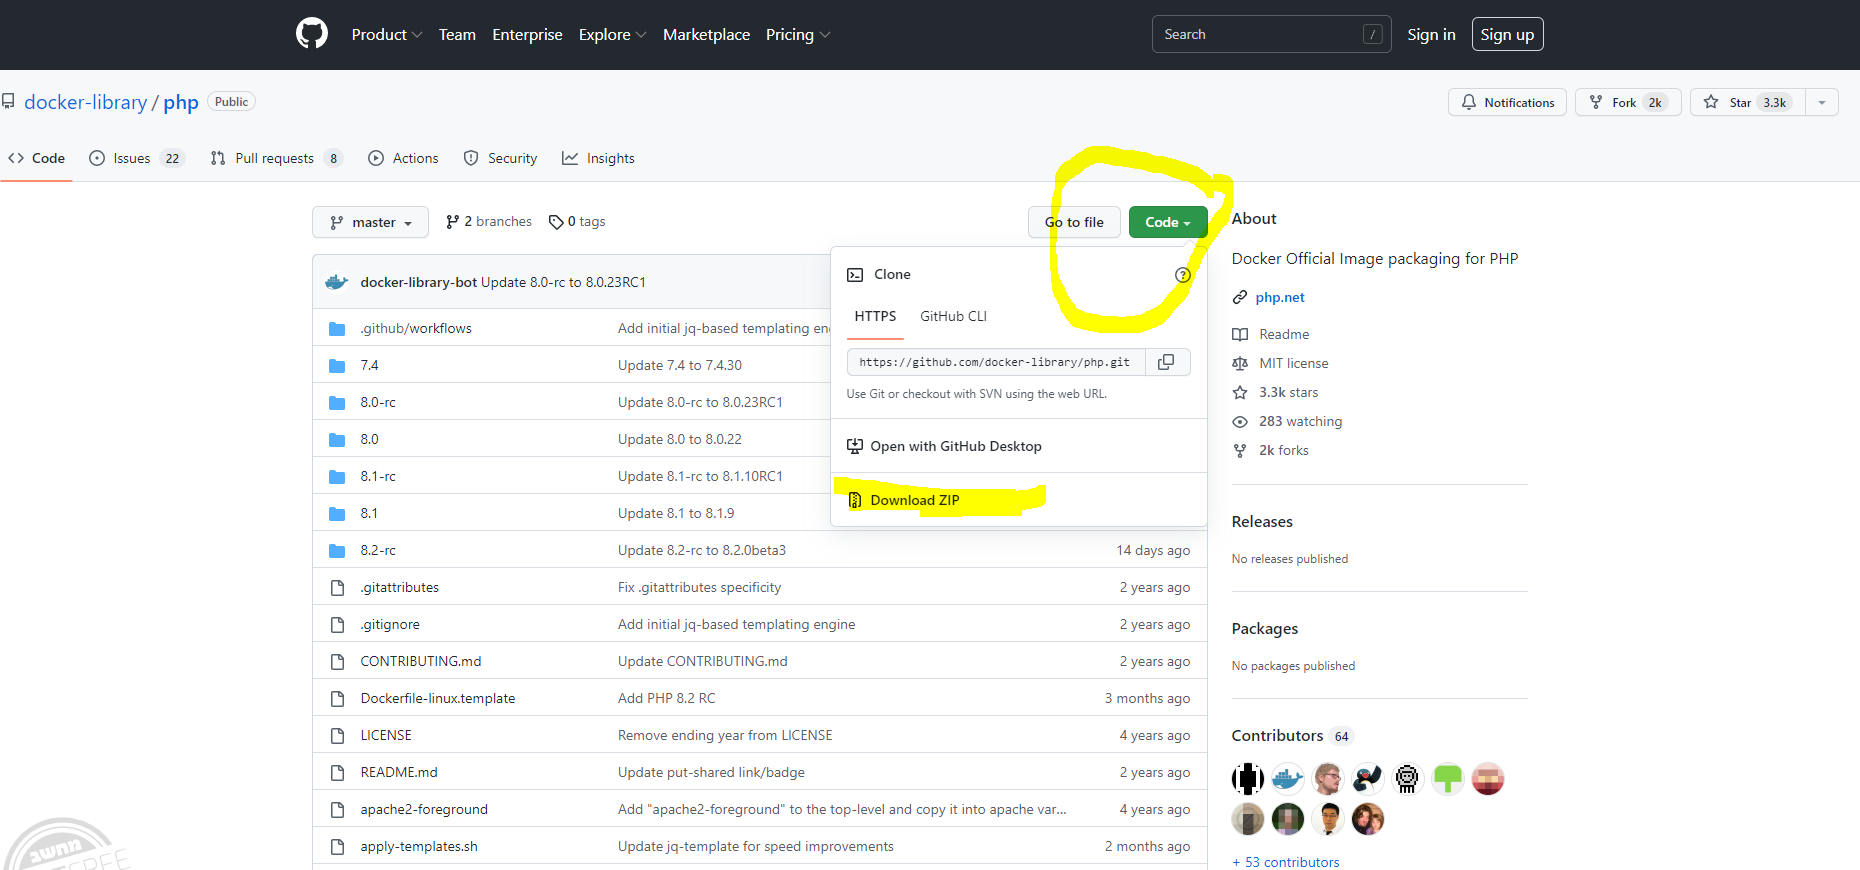Fork the repository

pyautogui.click(x=1628, y=102)
